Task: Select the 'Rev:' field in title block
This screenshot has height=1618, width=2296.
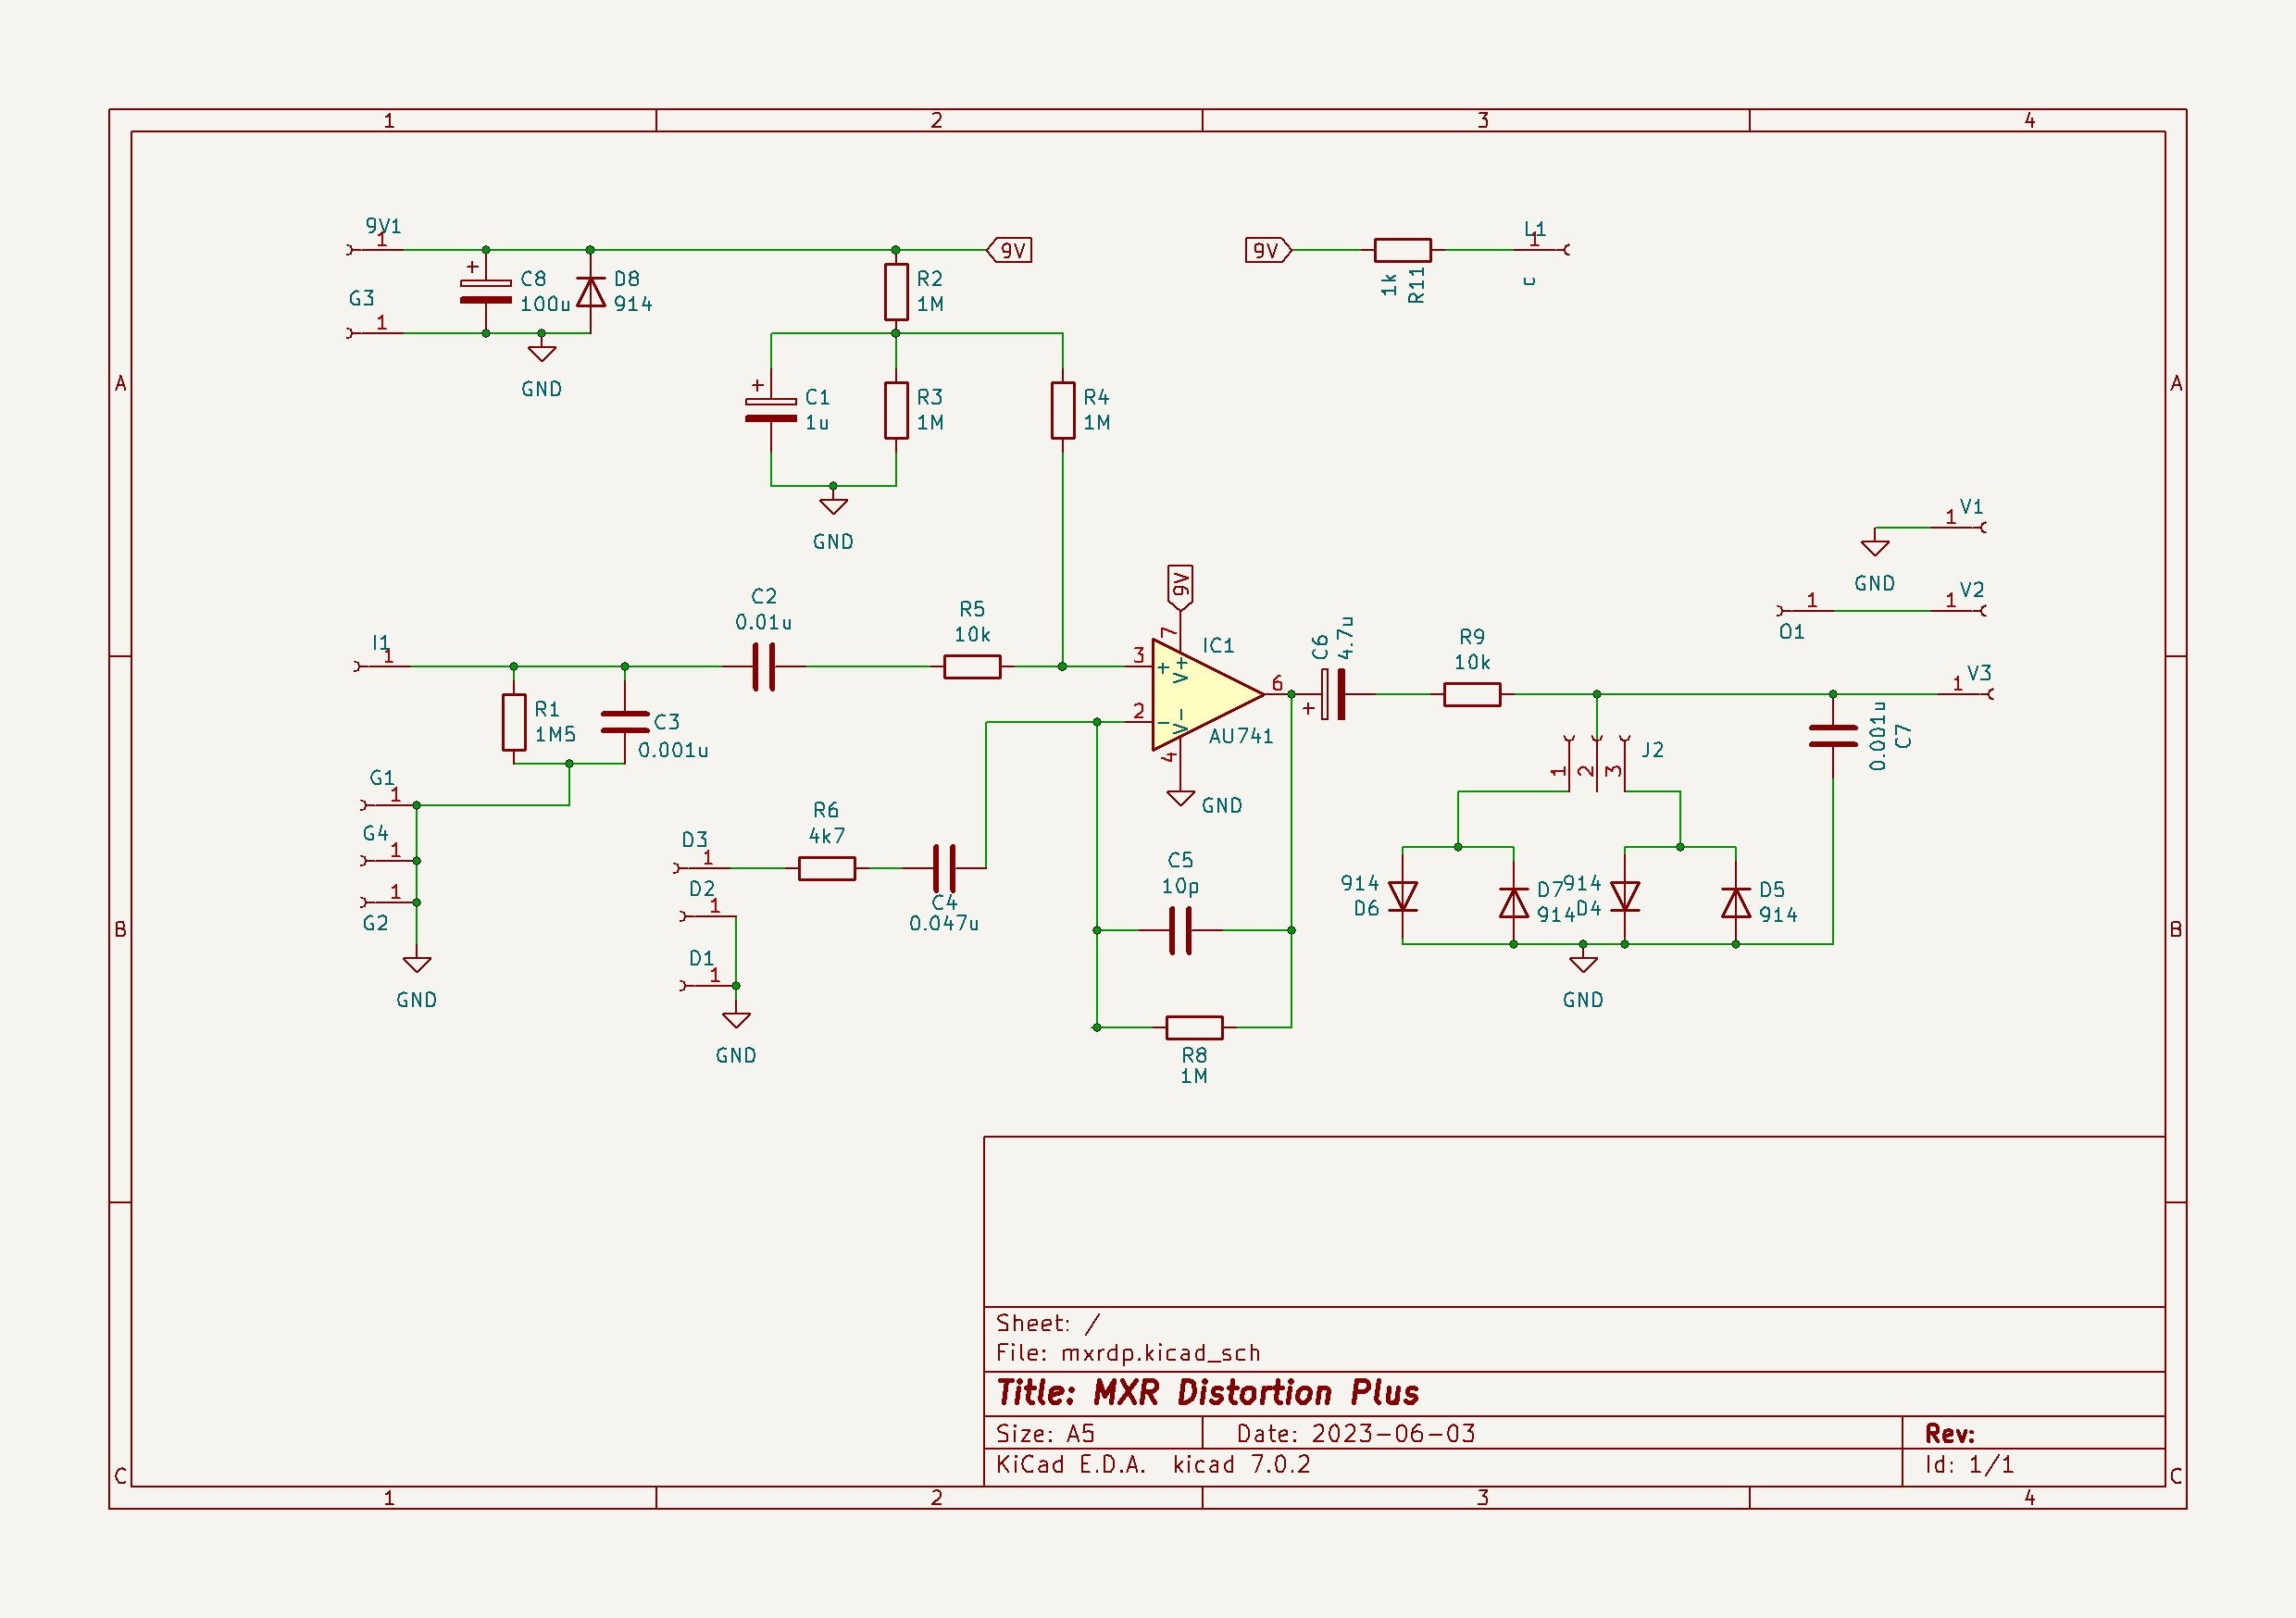Action: tap(1950, 1433)
